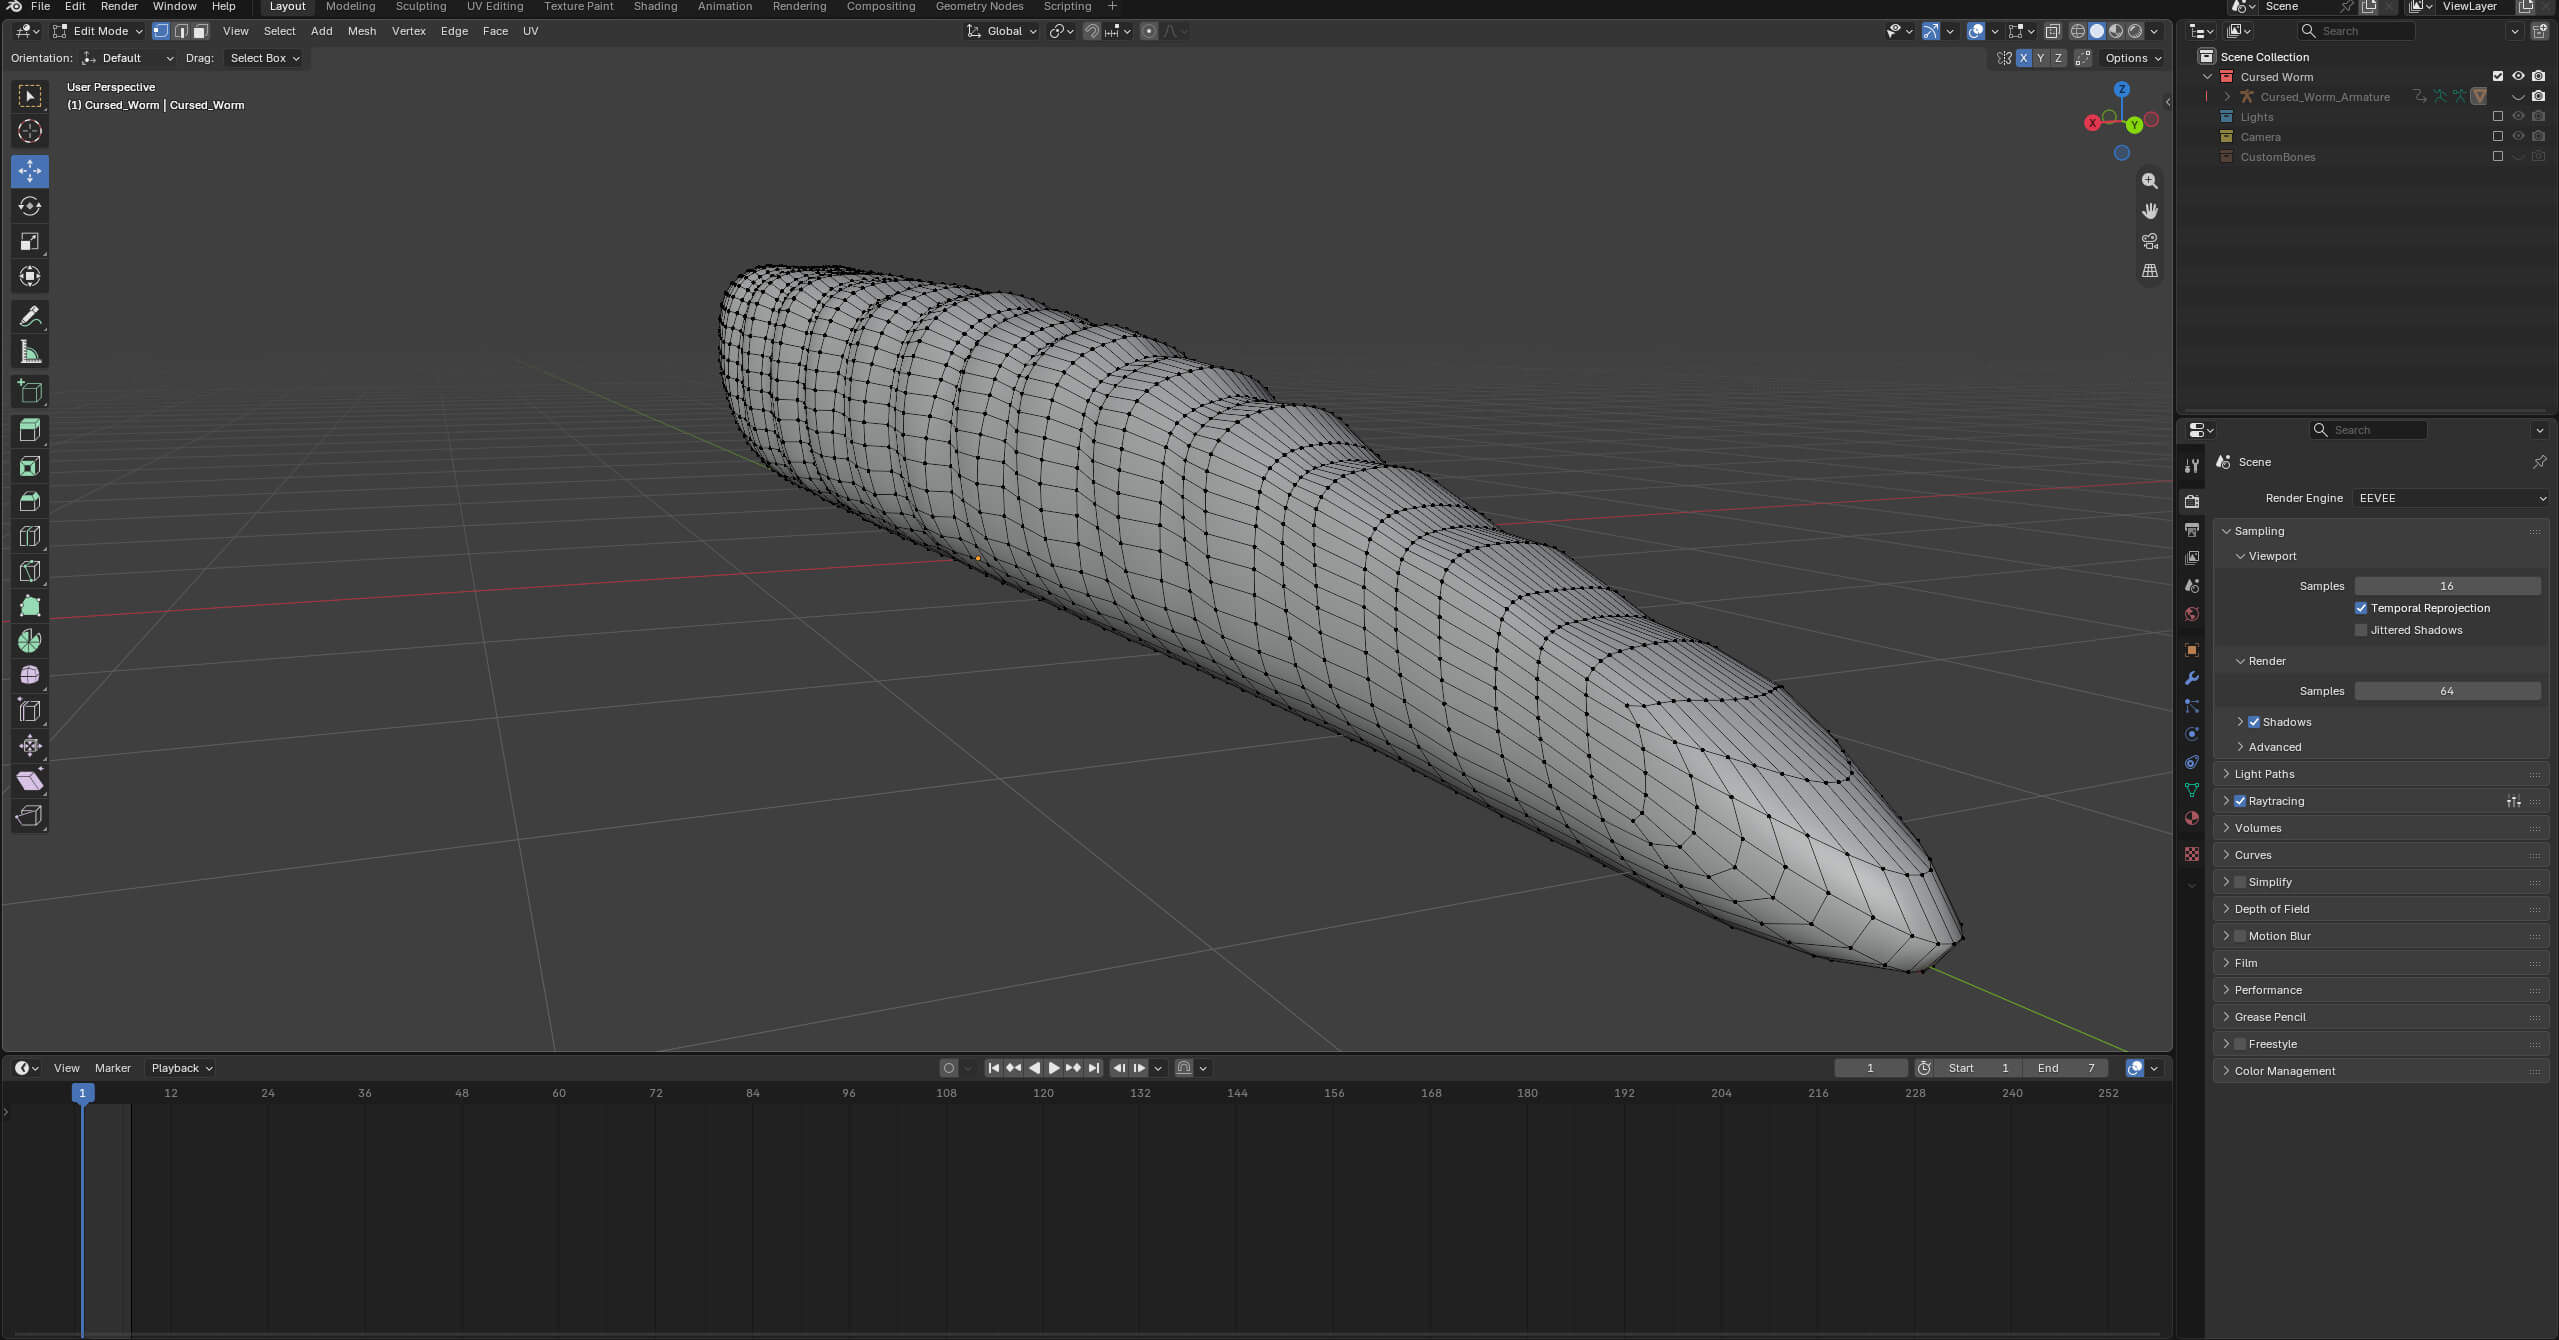Select the Move tool in toolbar
Screen dimensions: 2559x1340
pyautogui.click(x=30, y=171)
